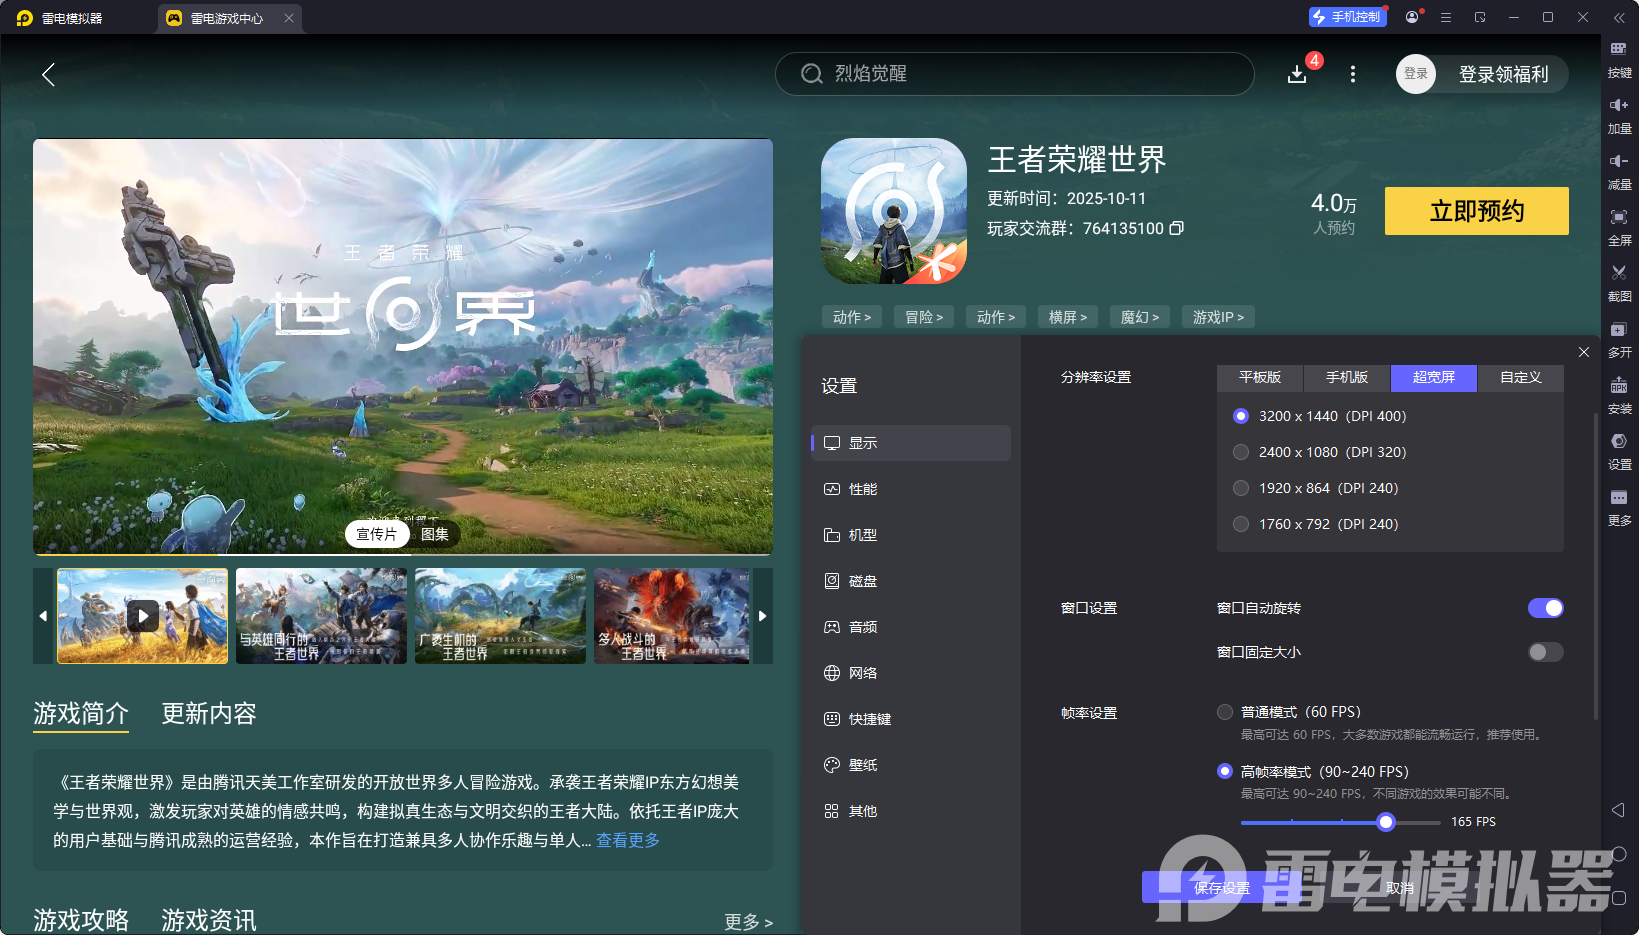Expand the 冒险 game tag dropdown
1639x935 pixels.
923,316
